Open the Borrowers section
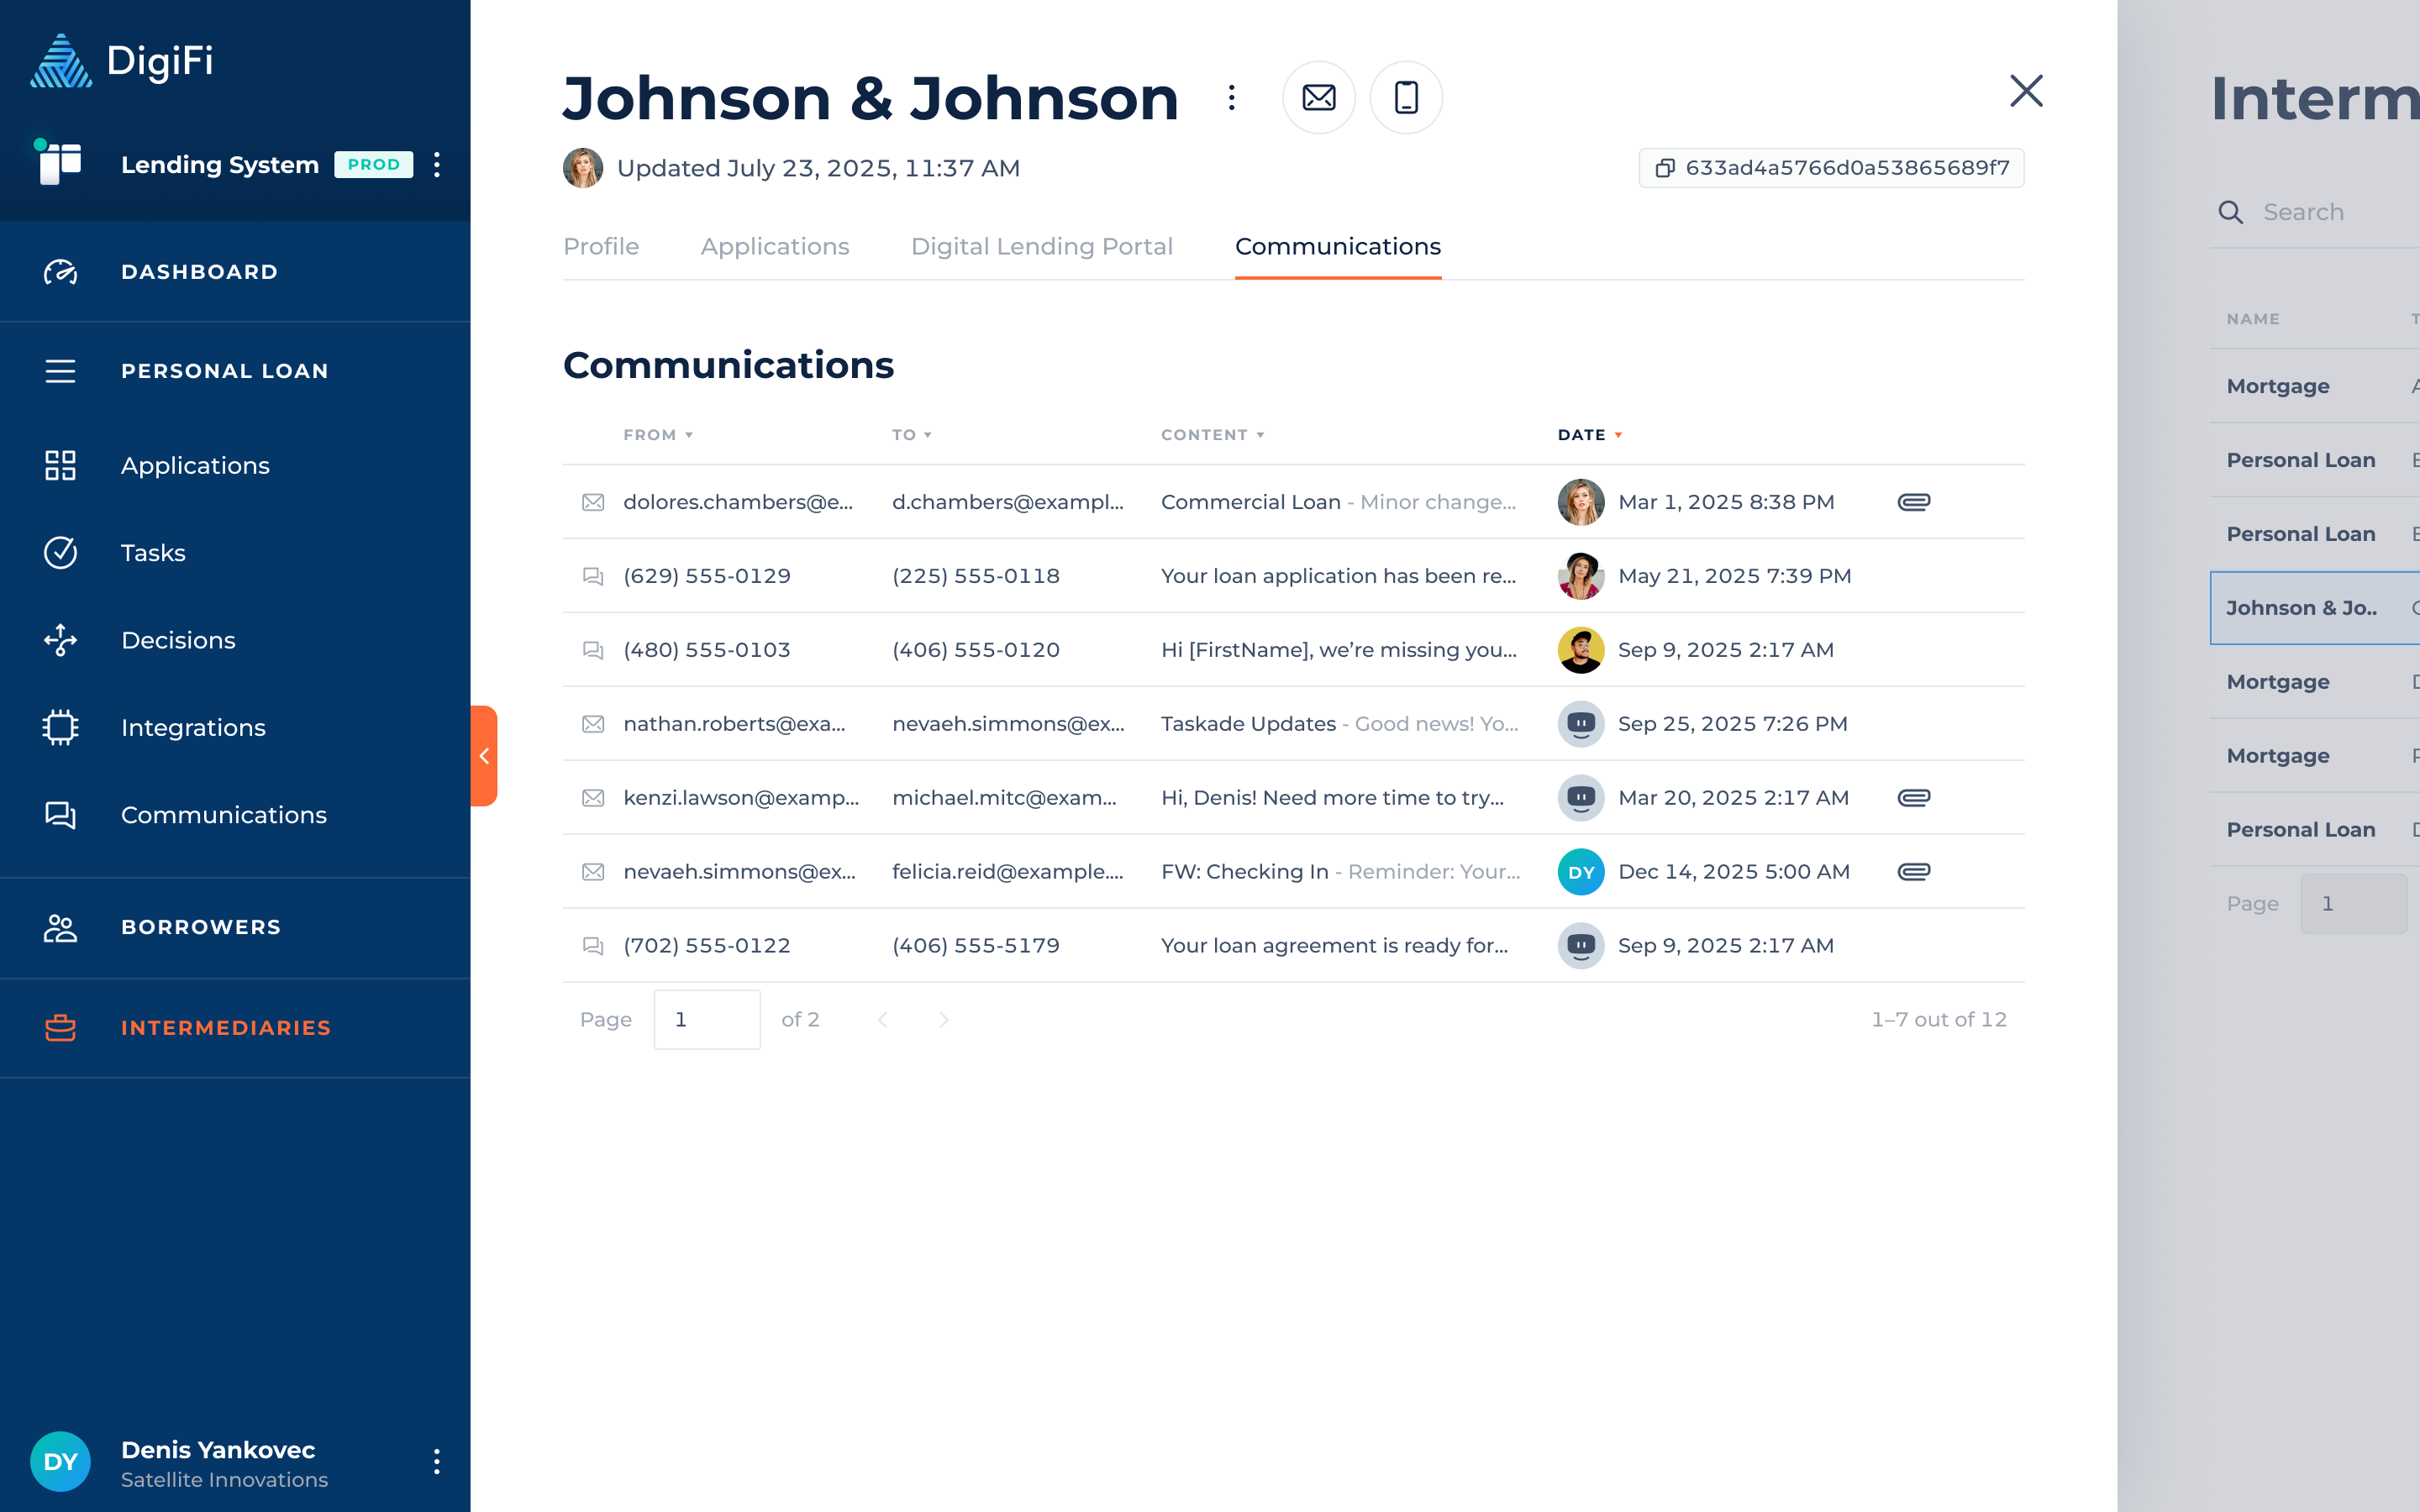The height and width of the screenshot is (1512, 2420). [200, 927]
